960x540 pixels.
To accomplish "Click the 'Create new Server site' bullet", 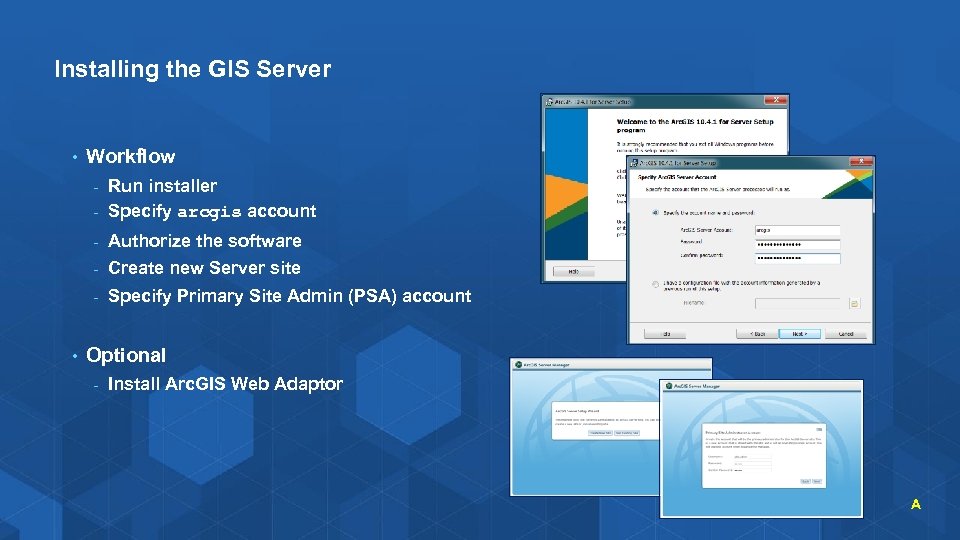I will [x=204, y=268].
